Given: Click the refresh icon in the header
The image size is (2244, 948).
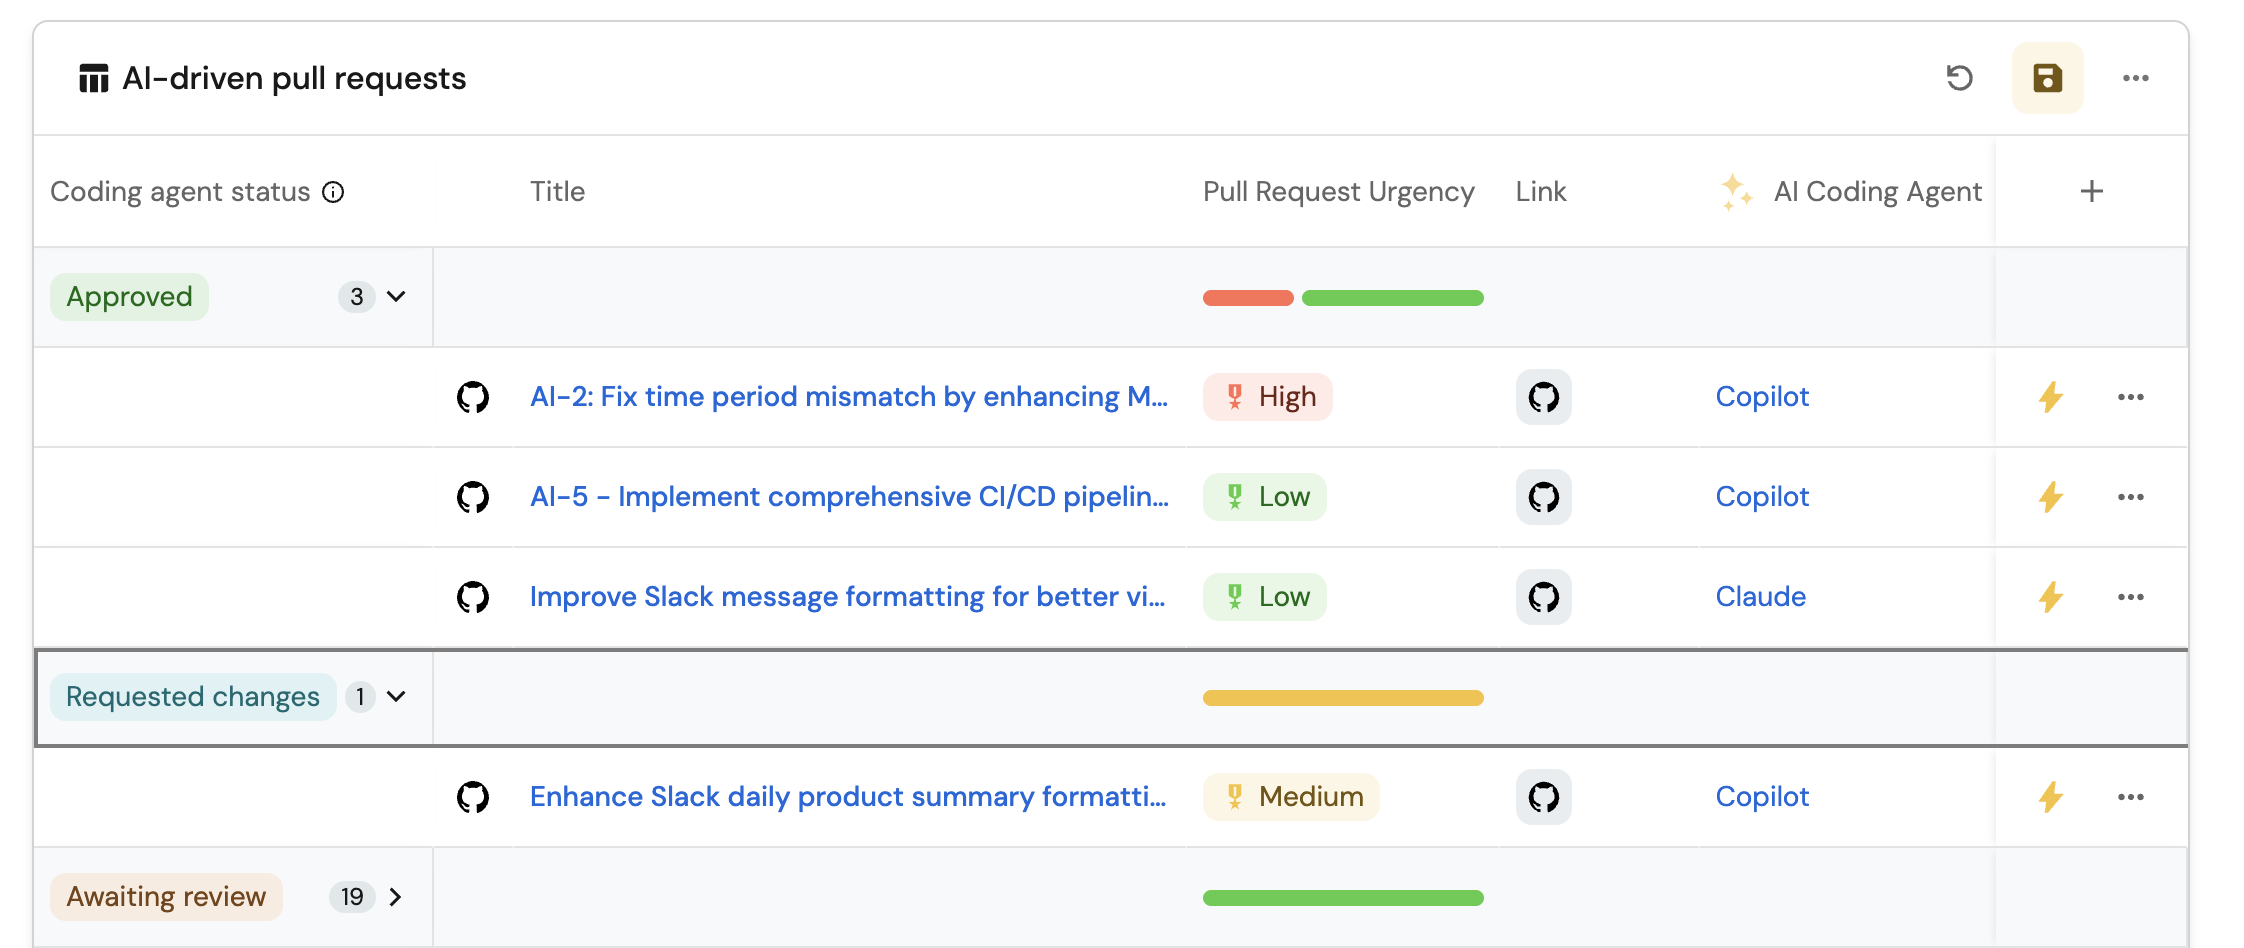Looking at the screenshot, I should click(x=1959, y=78).
